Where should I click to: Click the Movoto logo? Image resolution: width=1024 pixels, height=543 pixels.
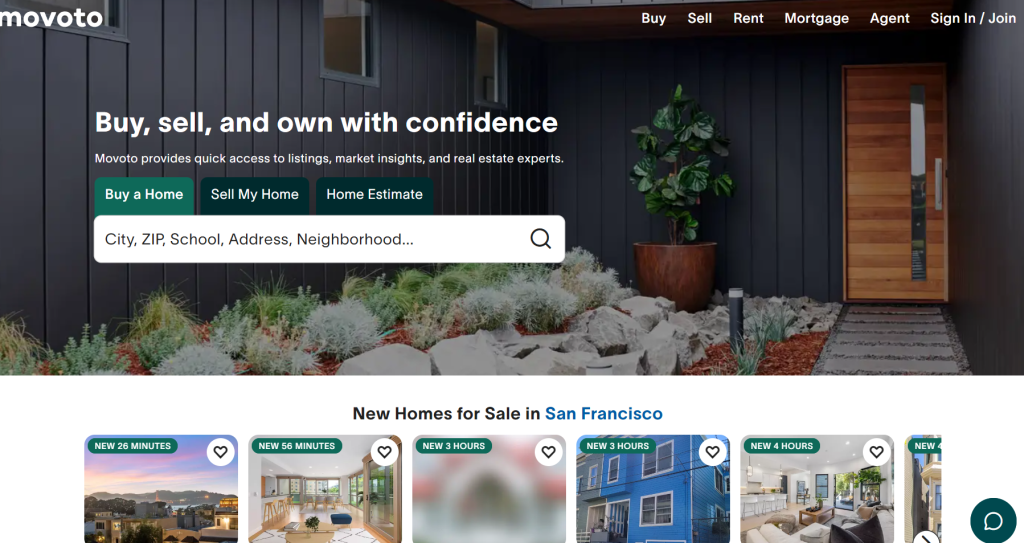[x=52, y=18]
